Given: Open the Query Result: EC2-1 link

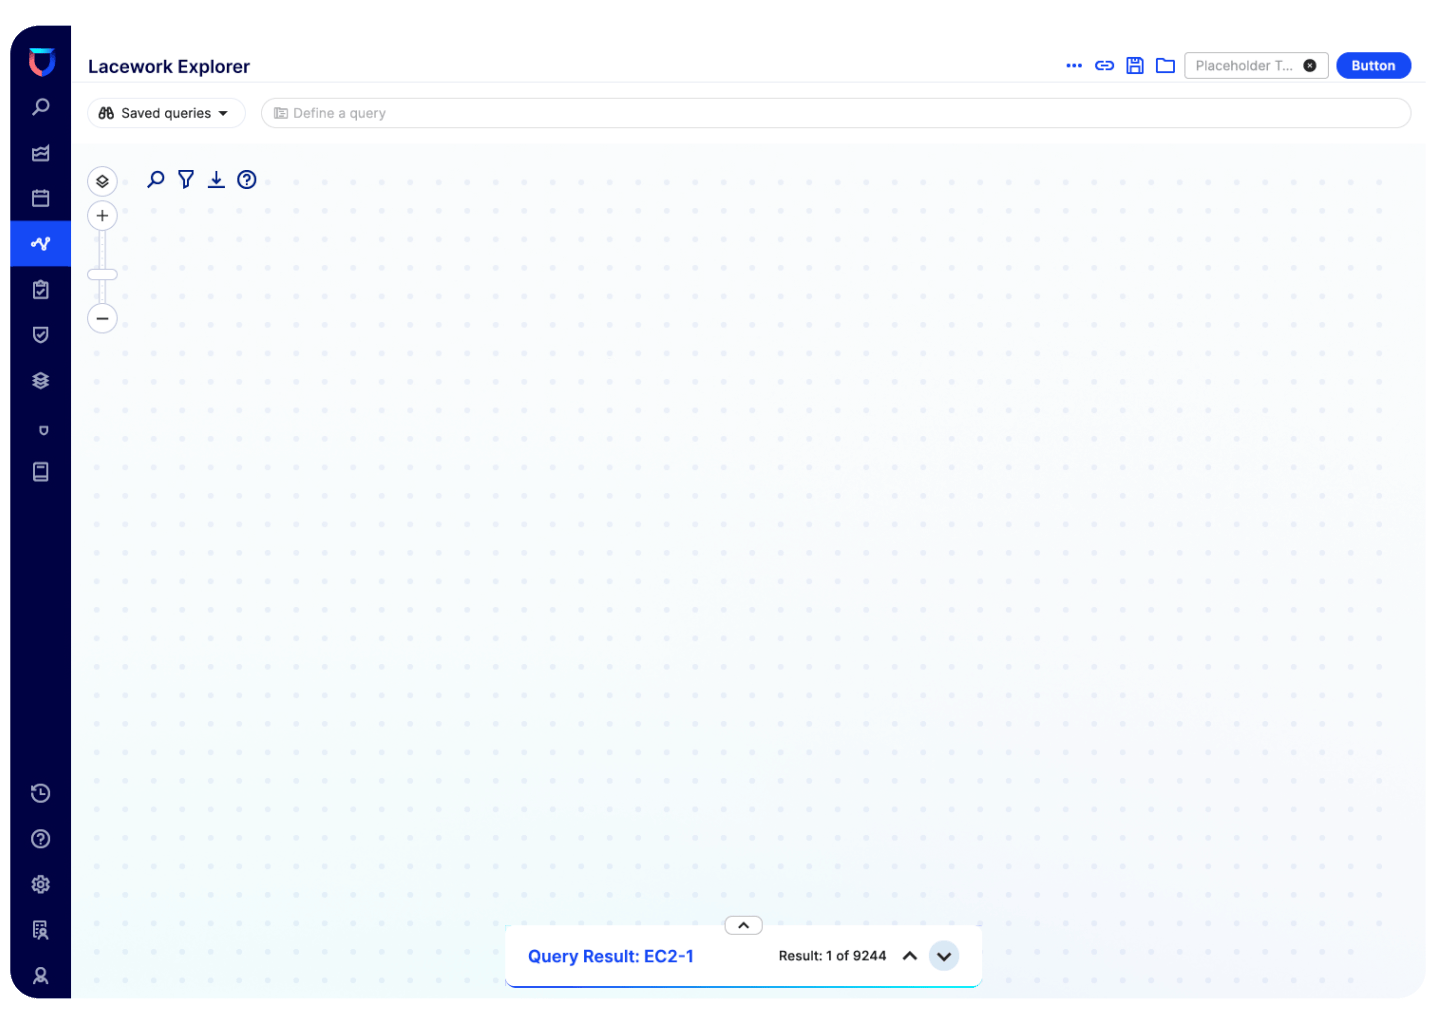Looking at the screenshot, I should coord(610,956).
